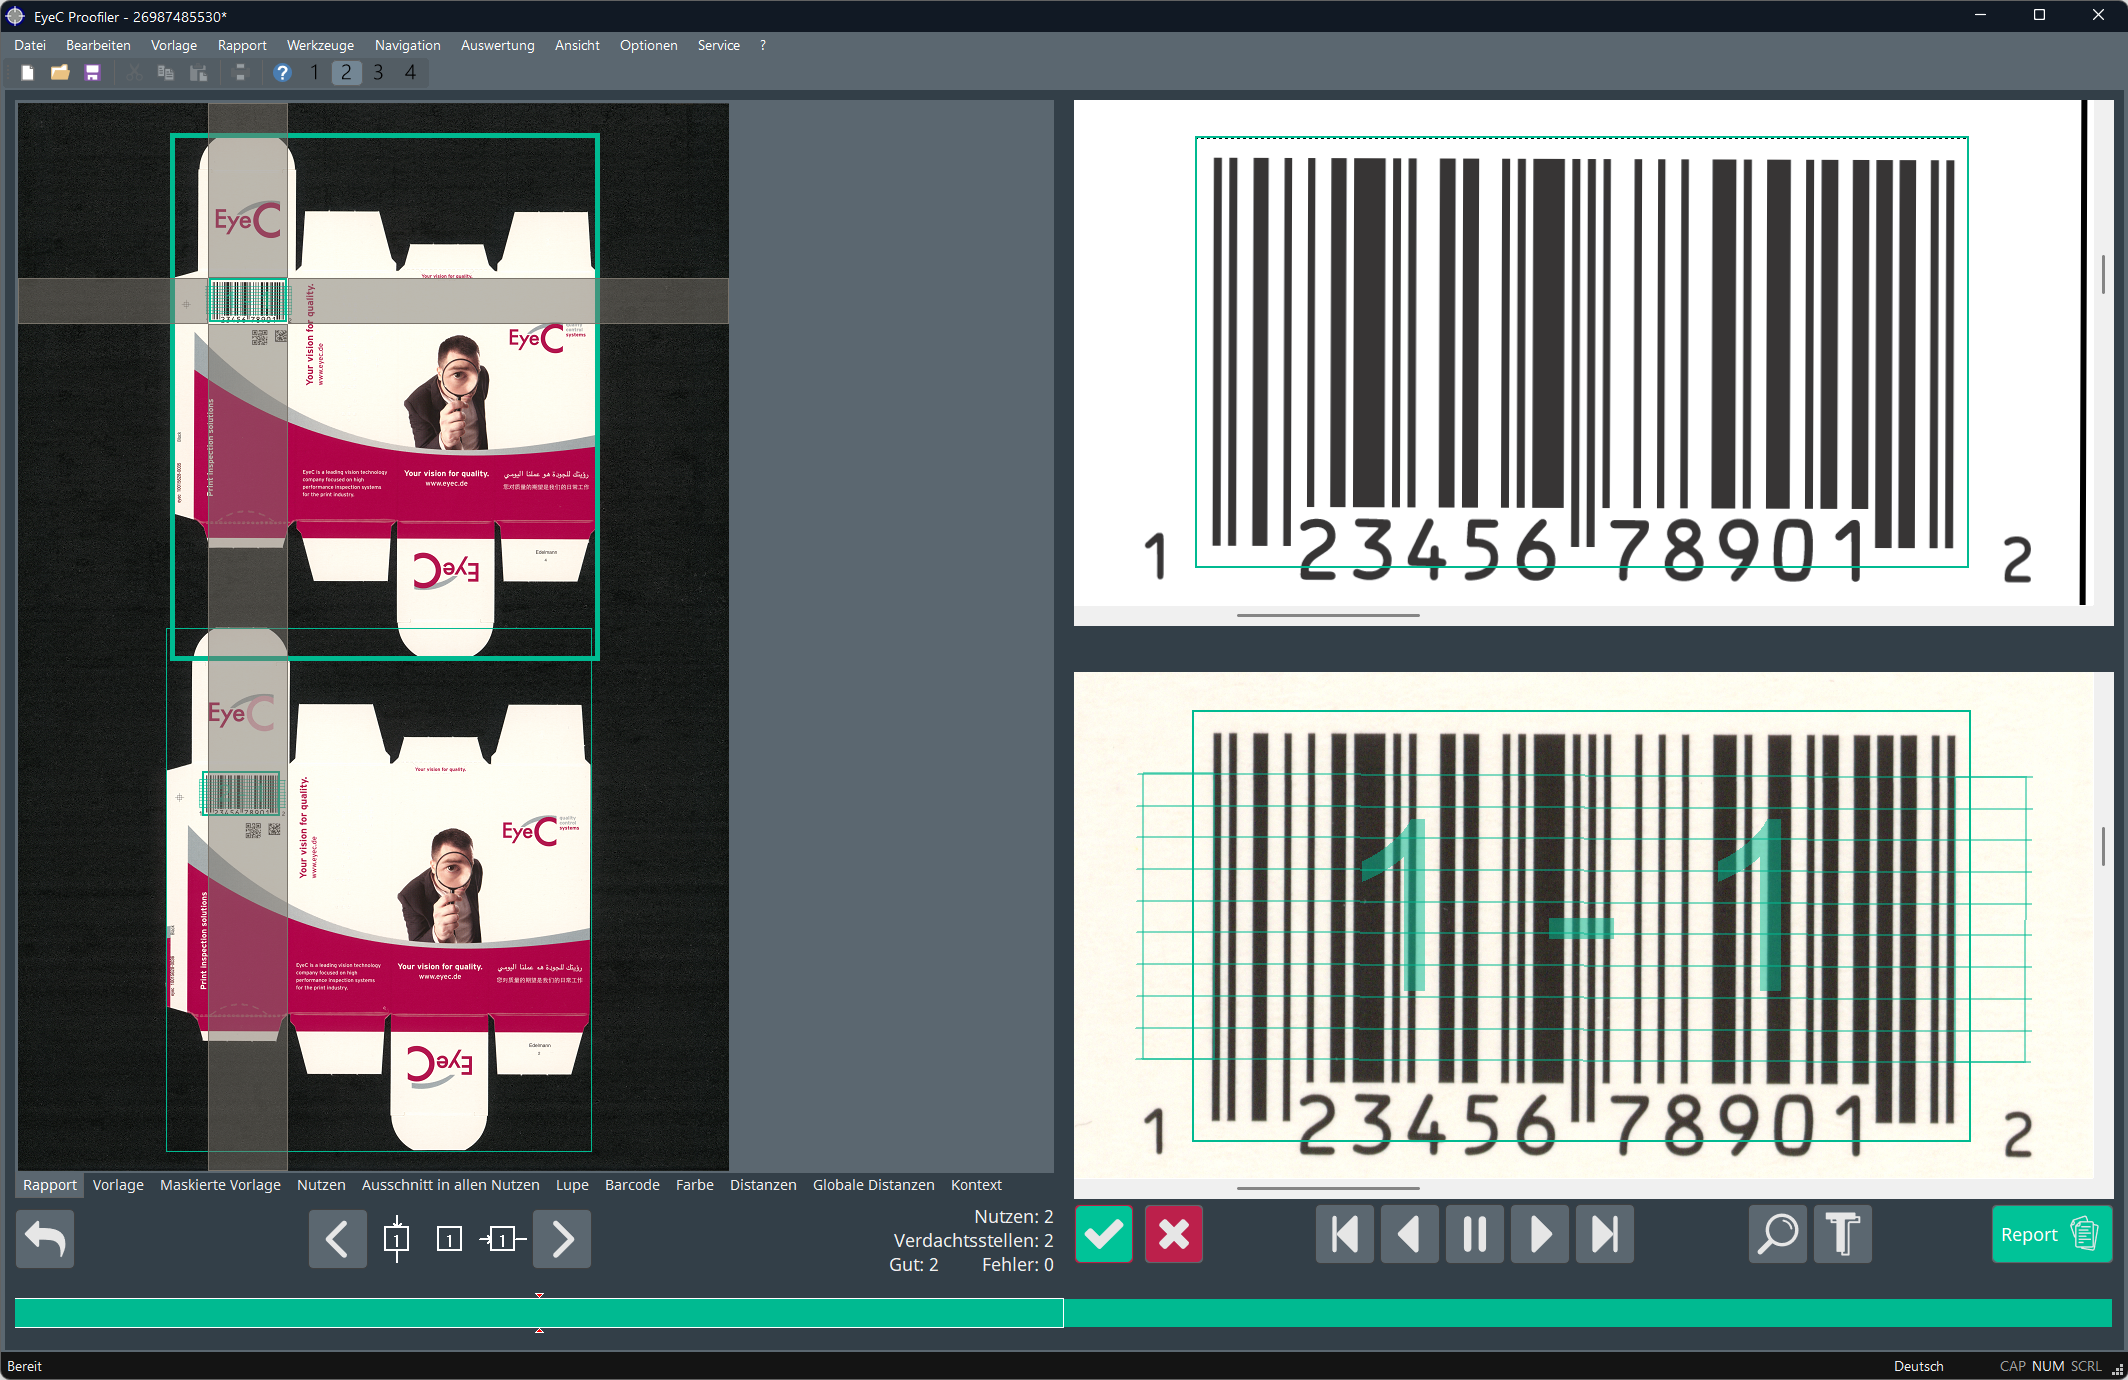Click the greyed copy icon
The image size is (2128, 1380).
(x=166, y=73)
